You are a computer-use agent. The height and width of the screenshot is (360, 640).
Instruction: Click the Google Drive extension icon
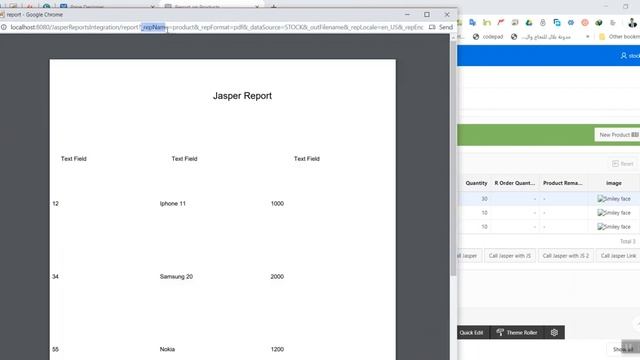point(529,22)
